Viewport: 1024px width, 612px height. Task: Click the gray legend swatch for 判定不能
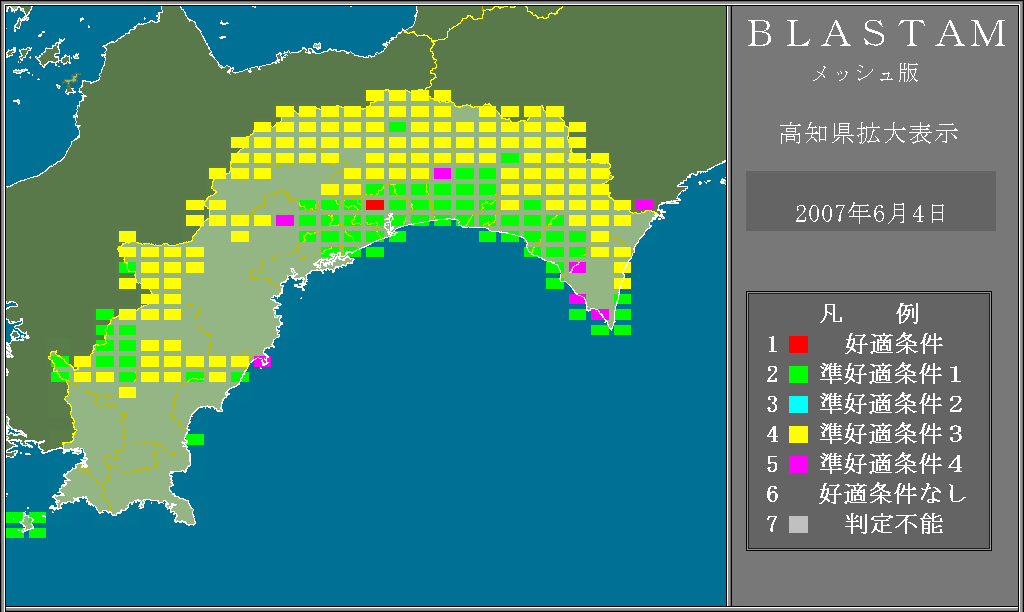(x=798, y=524)
